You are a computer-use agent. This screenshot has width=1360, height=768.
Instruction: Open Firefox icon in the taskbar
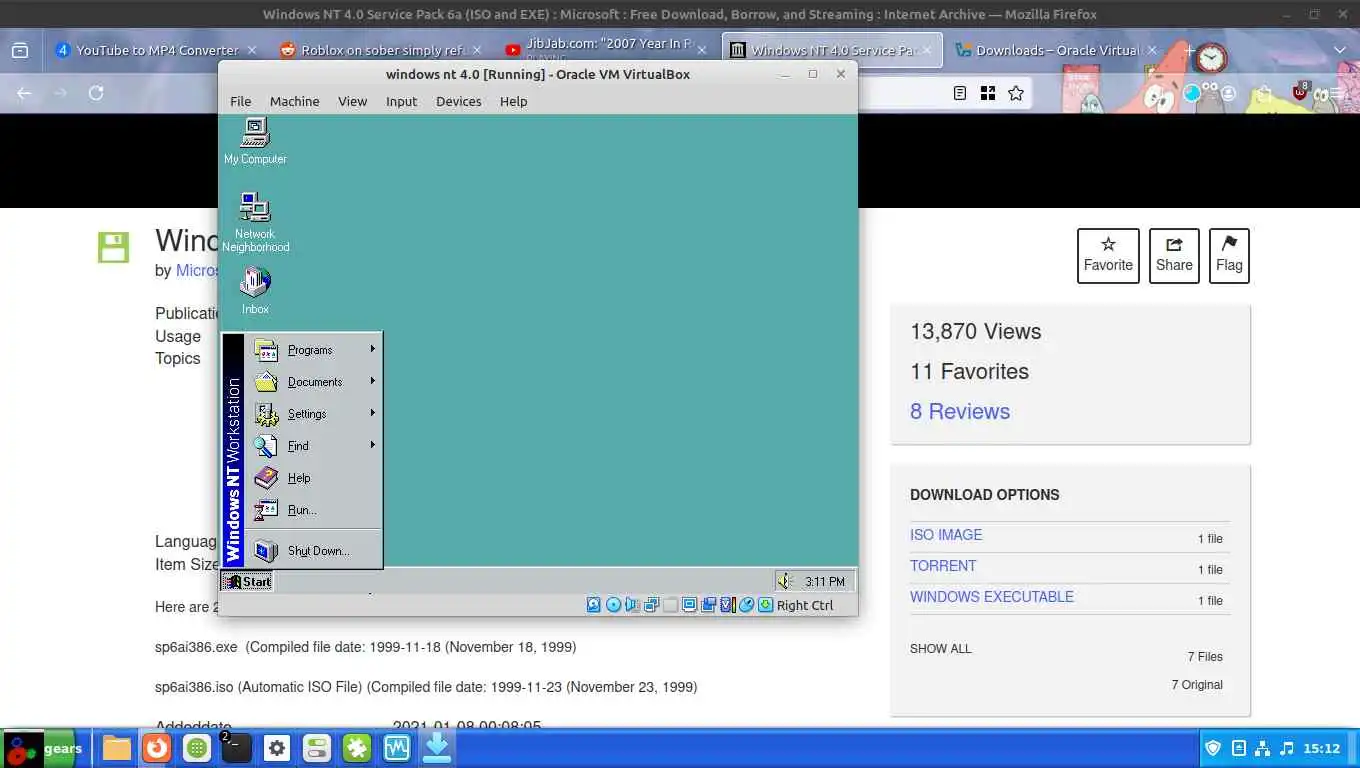coord(157,748)
